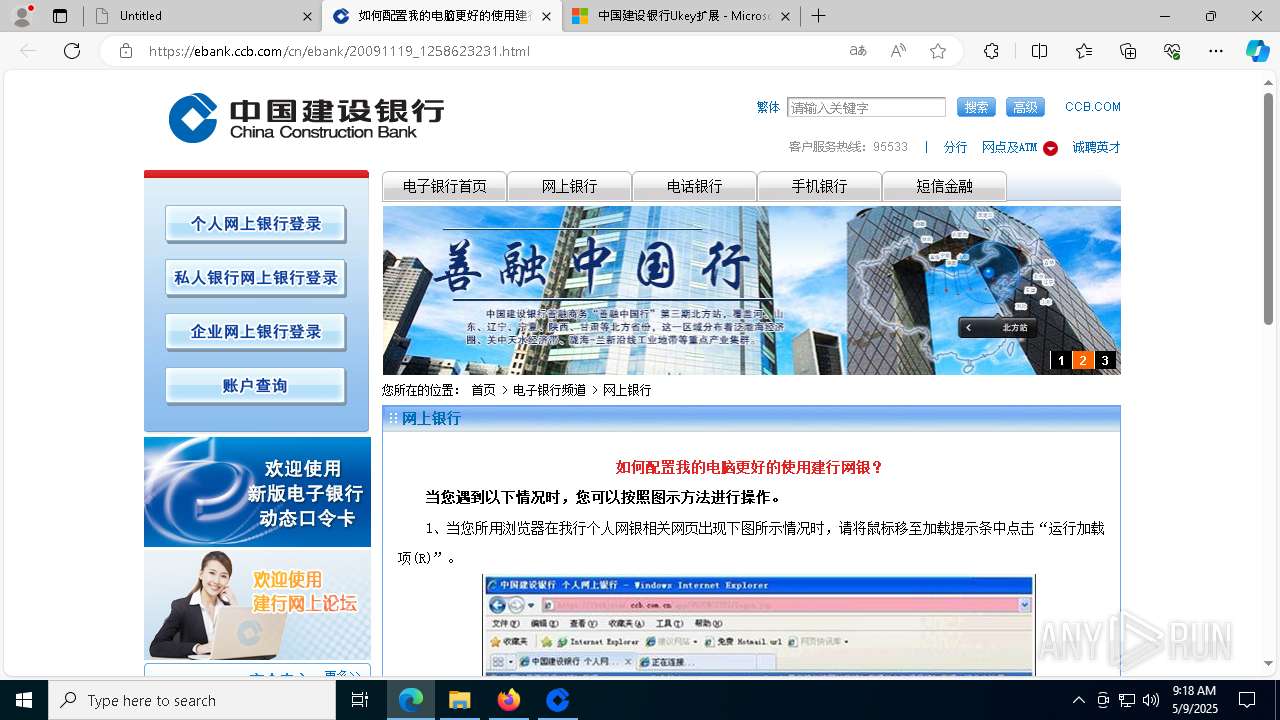The height and width of the screenshot is (720, 1280).
Task: Open Browser essentials heart icon
Action: [x=1172, y=51]
